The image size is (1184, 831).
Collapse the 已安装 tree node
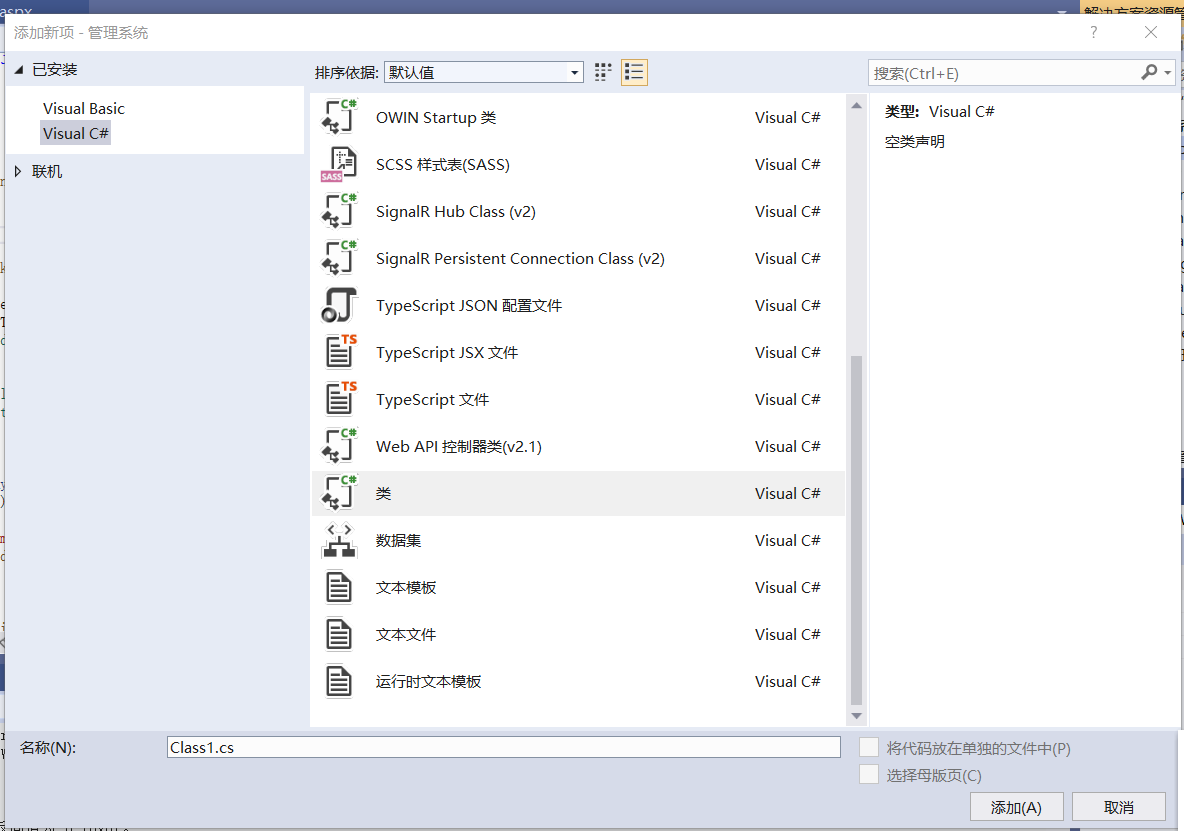point(19,69)
